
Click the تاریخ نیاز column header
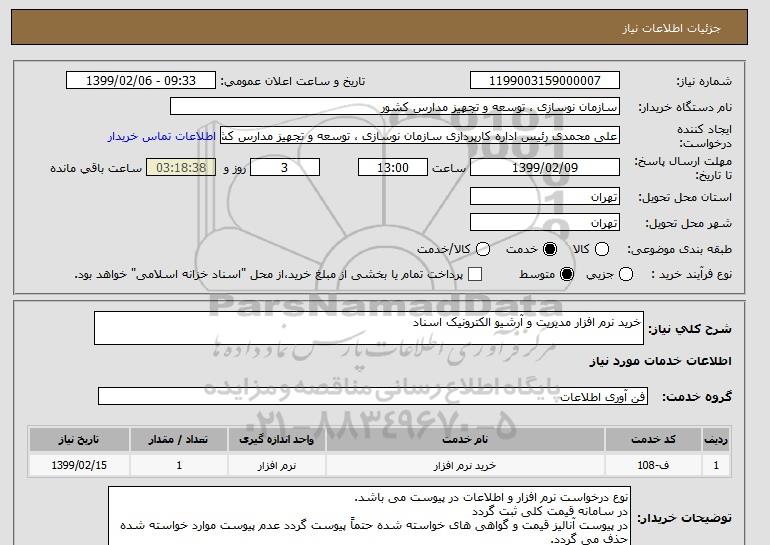(79, 439)
